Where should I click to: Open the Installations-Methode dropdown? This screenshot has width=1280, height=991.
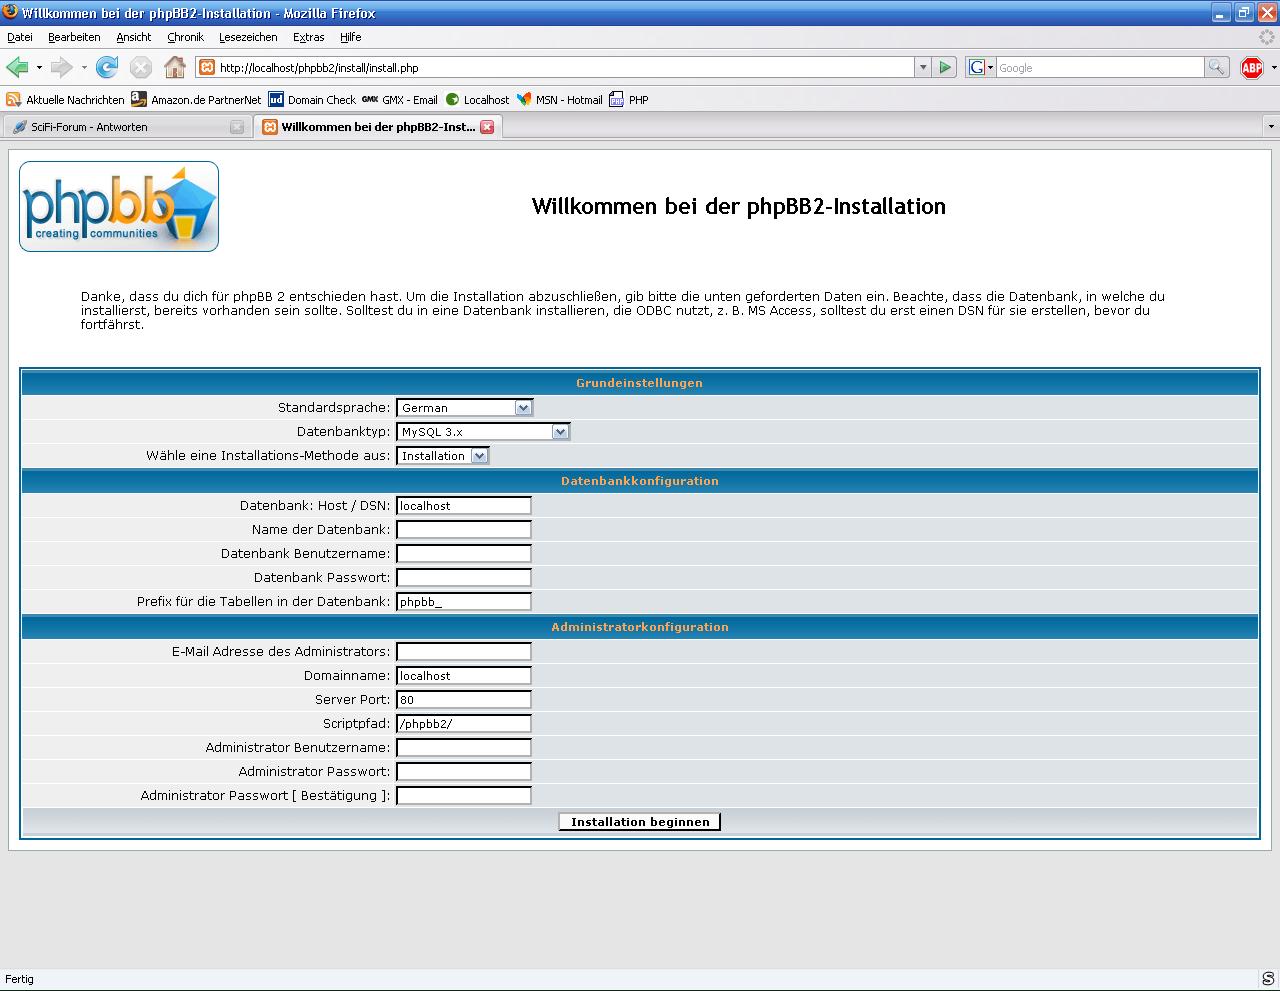pos(442,456)
